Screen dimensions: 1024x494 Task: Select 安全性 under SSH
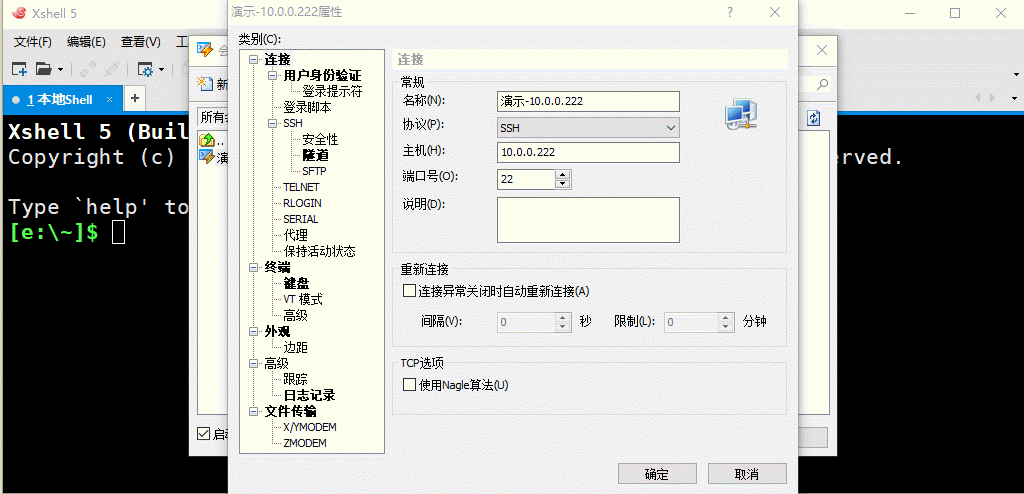point(320,140)
